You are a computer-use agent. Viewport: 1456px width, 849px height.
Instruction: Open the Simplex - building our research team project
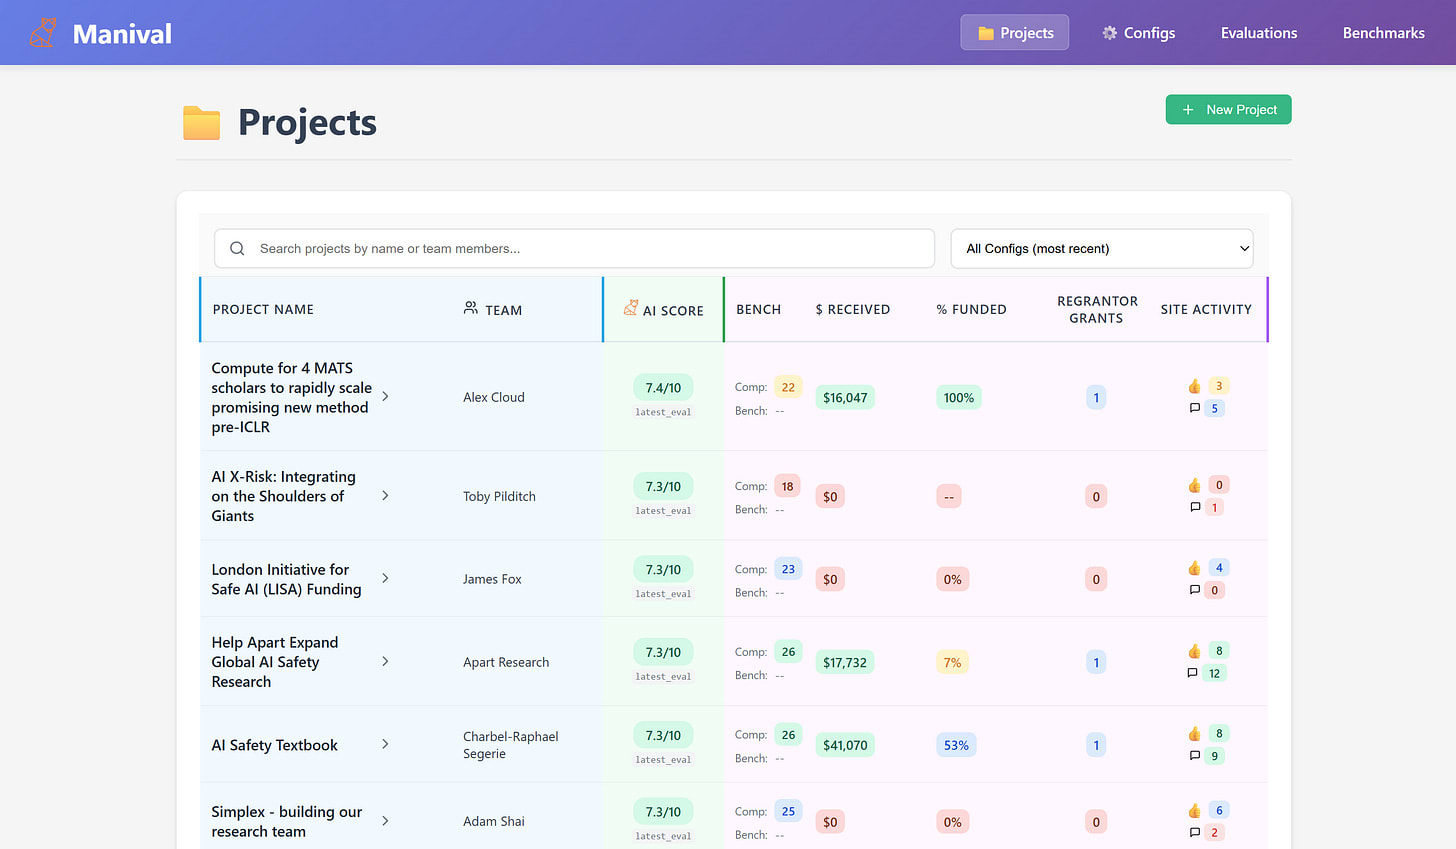[x=286, y=821]
